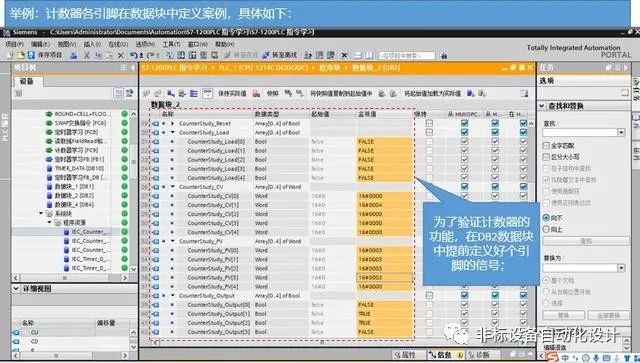Collapse the 程序资源 tree node

[49, 223]
